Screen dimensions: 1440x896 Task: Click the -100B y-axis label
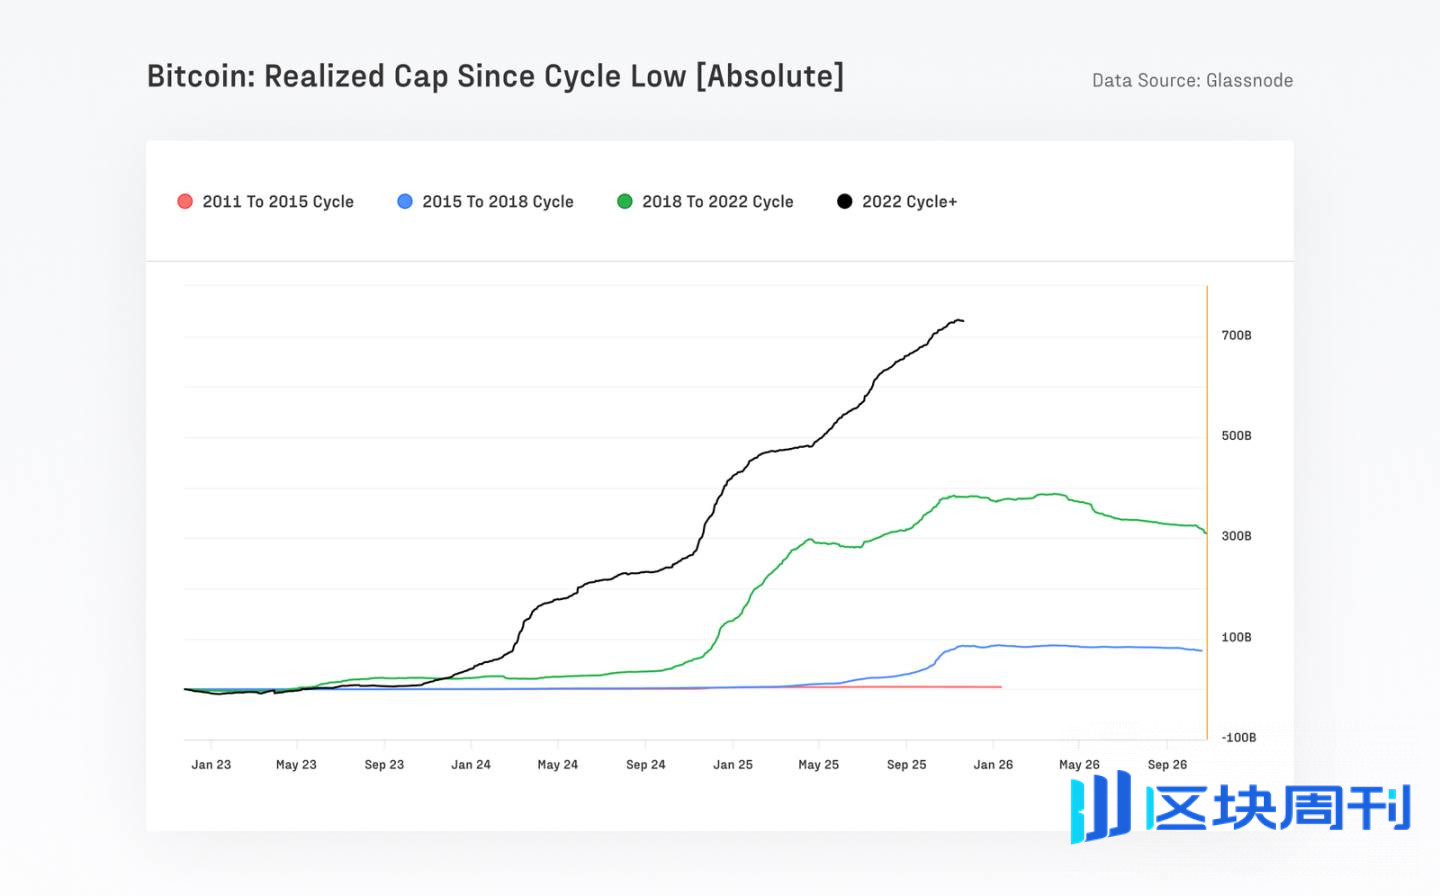click(1238, 738)
